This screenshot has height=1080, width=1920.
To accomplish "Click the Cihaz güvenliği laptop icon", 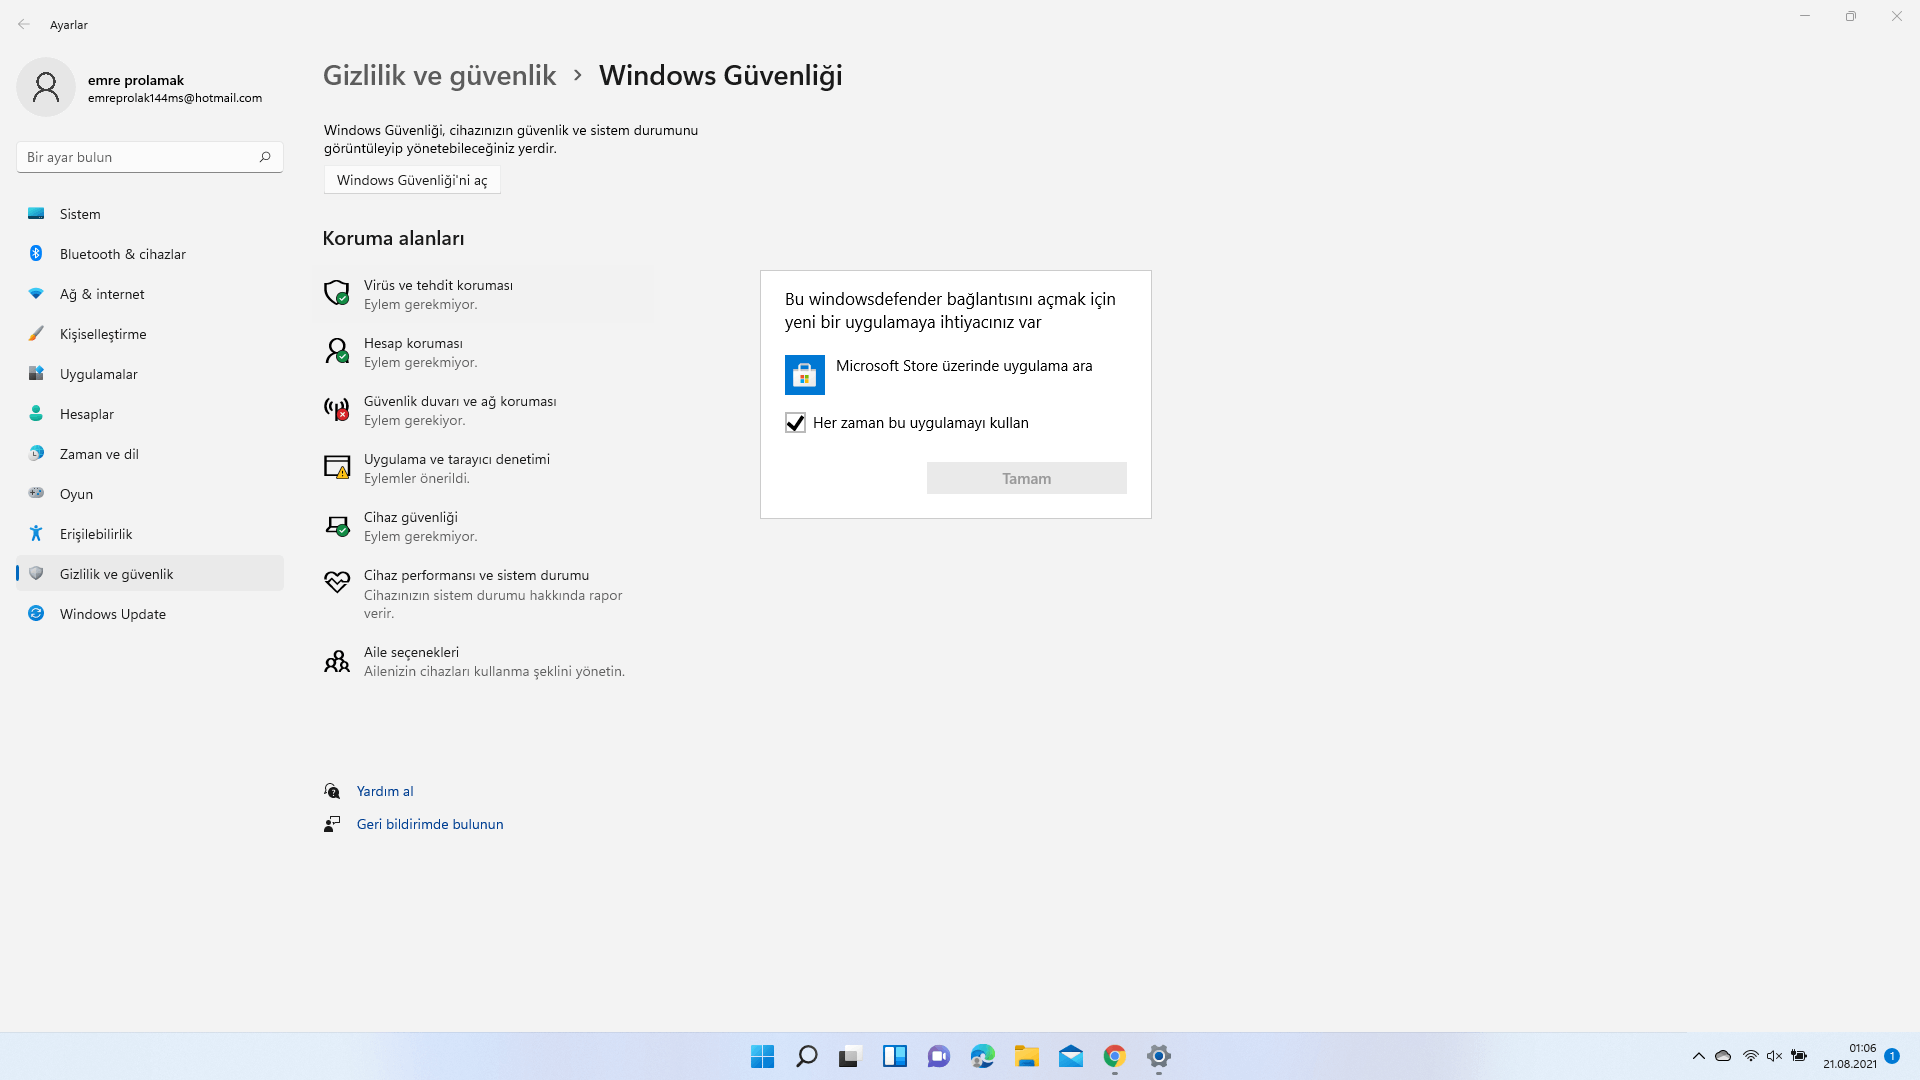I will coord(337,525).
